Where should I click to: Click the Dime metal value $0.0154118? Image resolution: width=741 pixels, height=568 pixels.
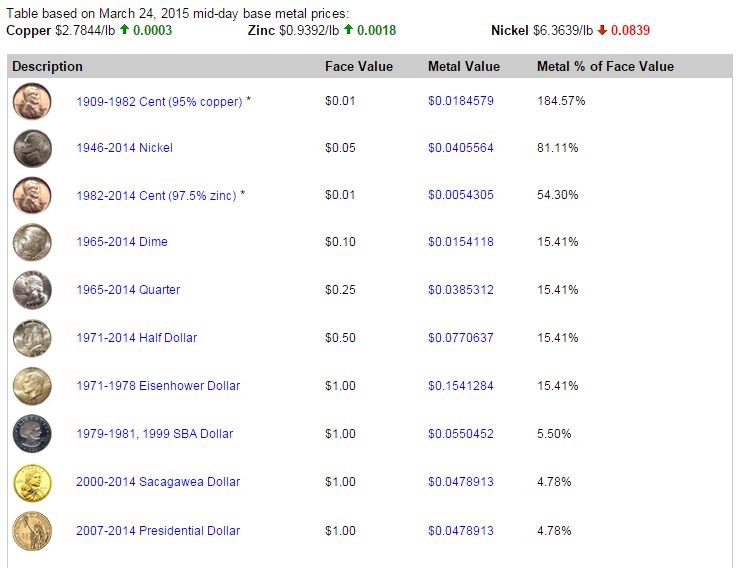(x=460, y=242)
